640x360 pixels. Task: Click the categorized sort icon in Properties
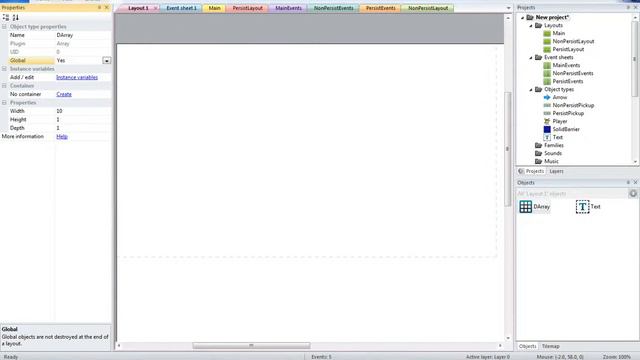click(x=6, y=18)
